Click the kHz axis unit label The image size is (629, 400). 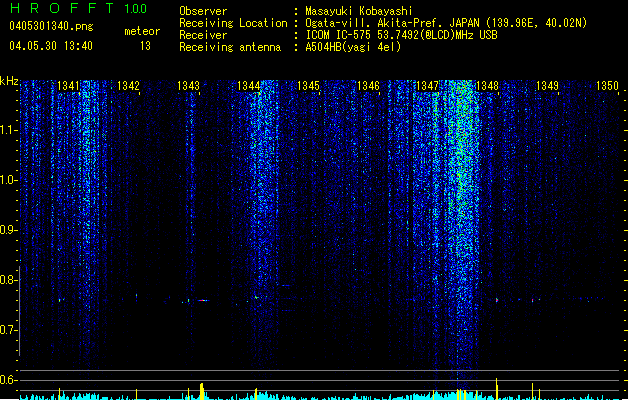click(x=9, y=81)
